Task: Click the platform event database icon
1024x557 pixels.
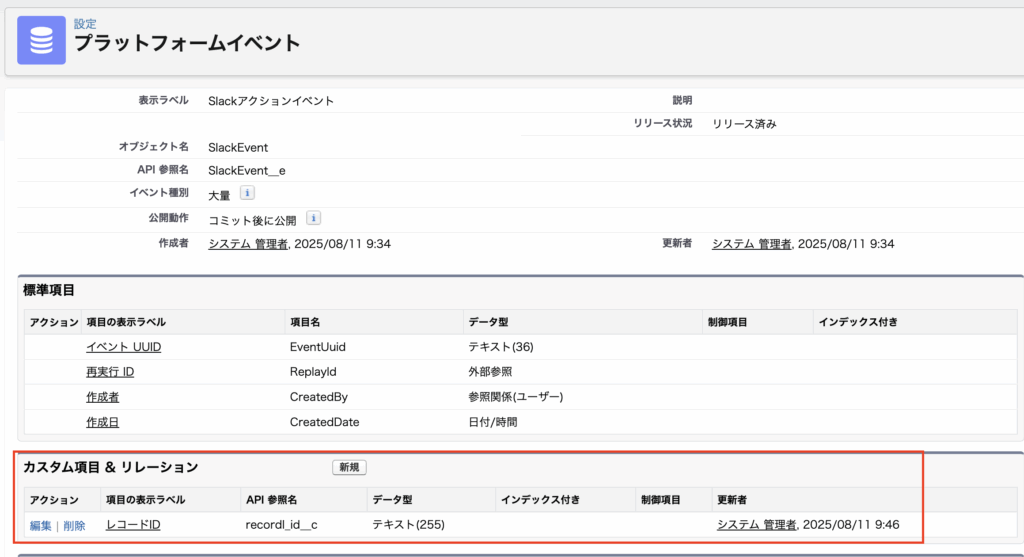Action: pos(41,40)
